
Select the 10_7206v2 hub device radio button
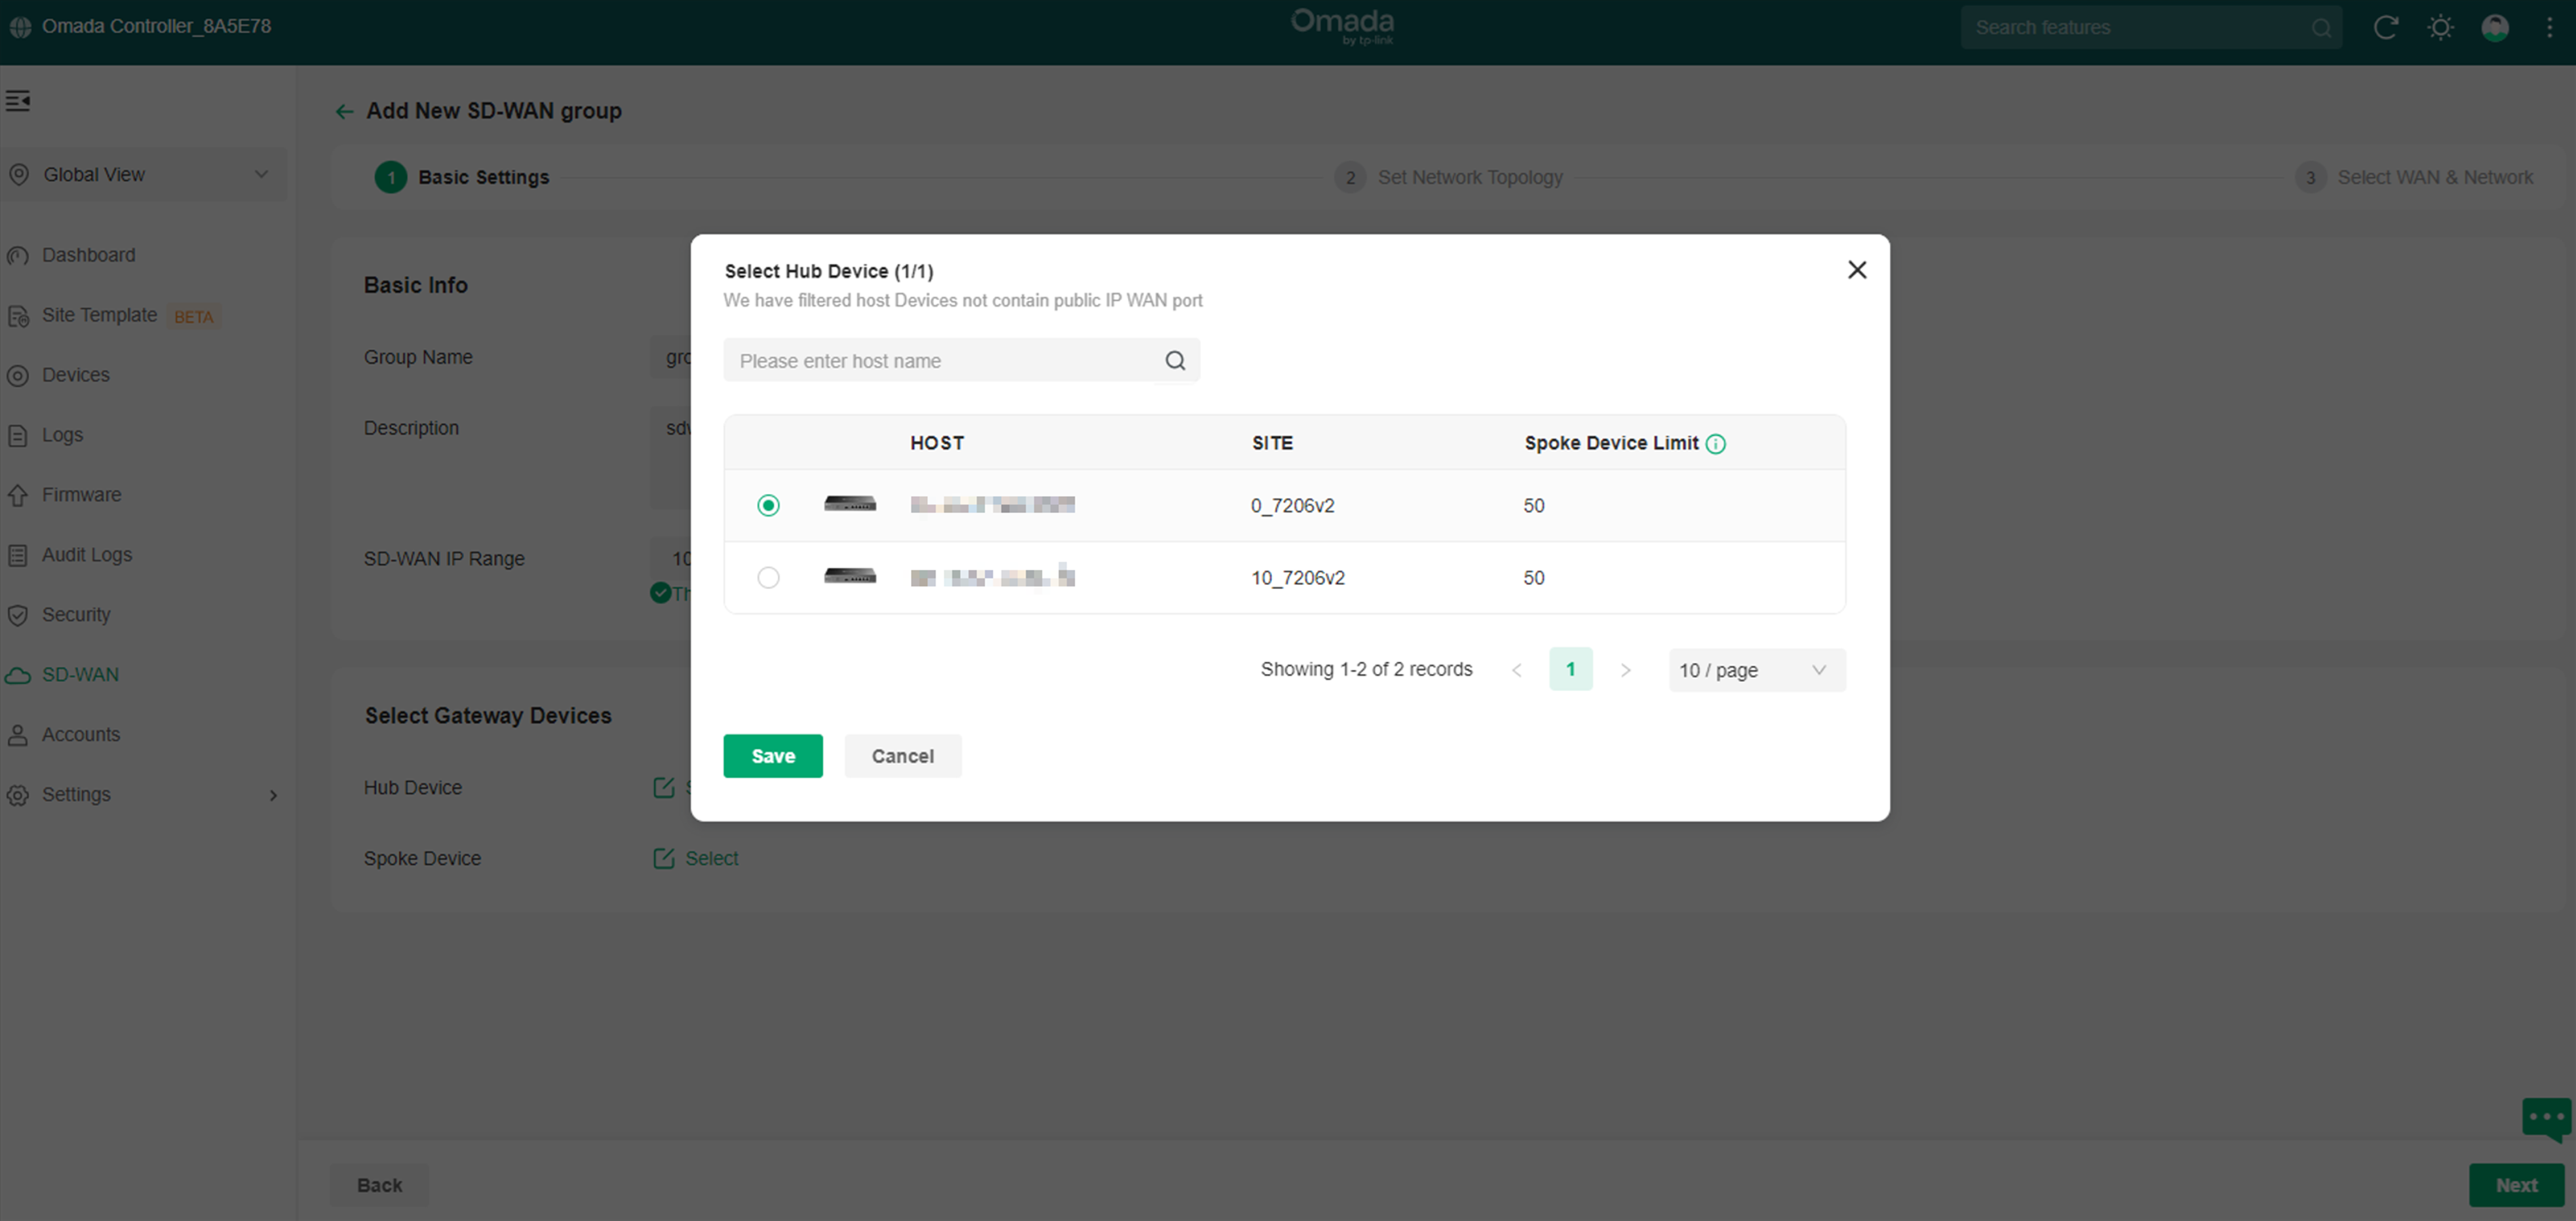[x=768, y=578]
